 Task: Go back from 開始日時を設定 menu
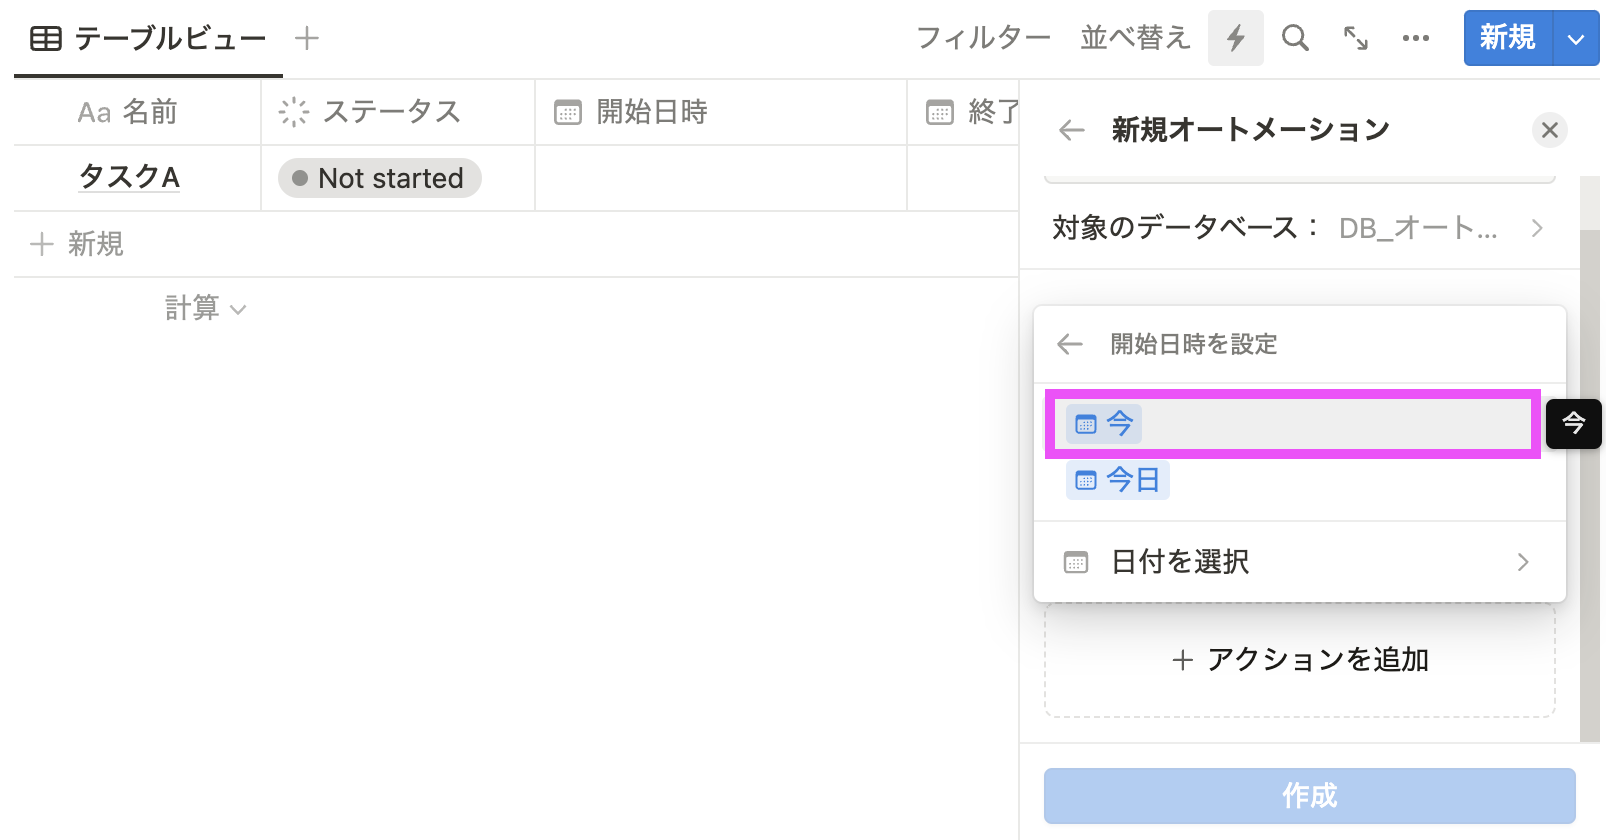click(x=1070, y=344)
